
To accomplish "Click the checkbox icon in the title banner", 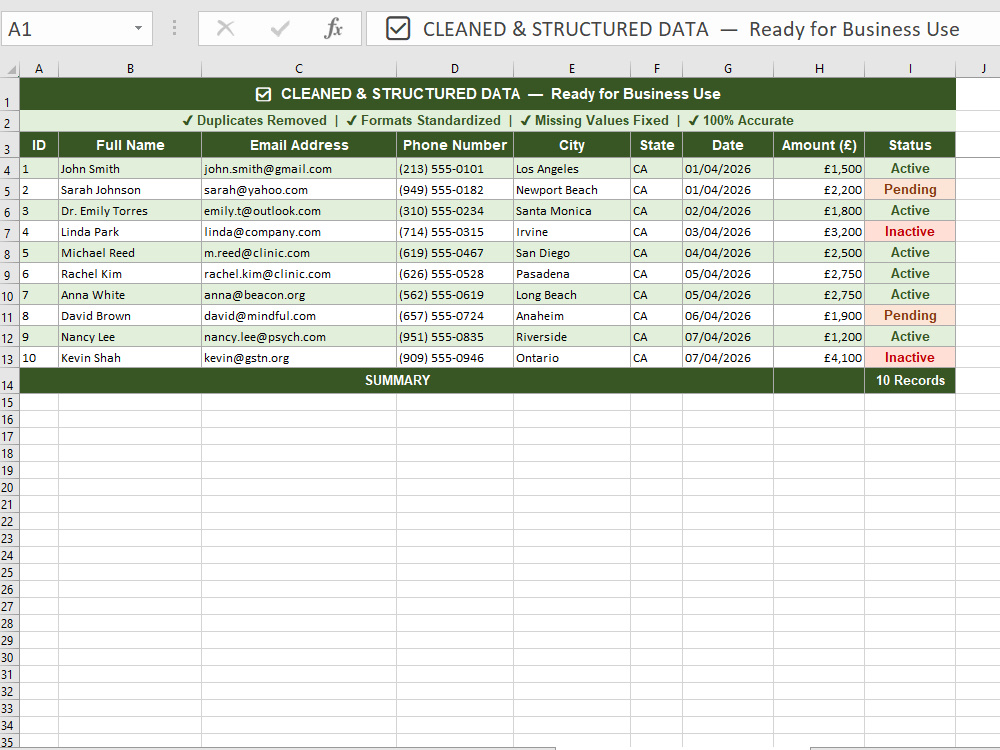I will tap(262, 93).
